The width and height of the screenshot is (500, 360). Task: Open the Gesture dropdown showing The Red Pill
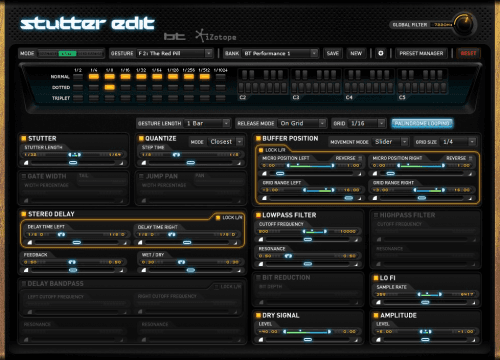click(175, 53)
